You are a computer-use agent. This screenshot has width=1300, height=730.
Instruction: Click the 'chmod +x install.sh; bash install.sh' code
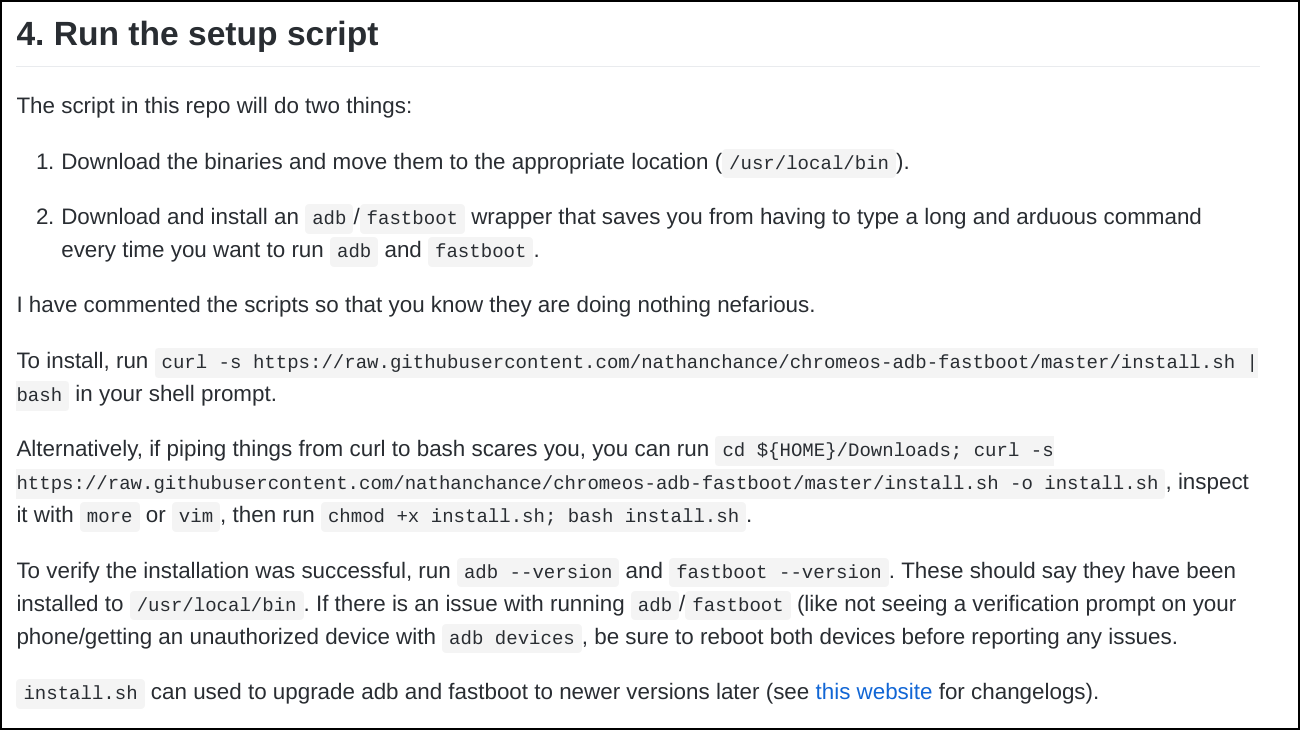coord(533,516)
